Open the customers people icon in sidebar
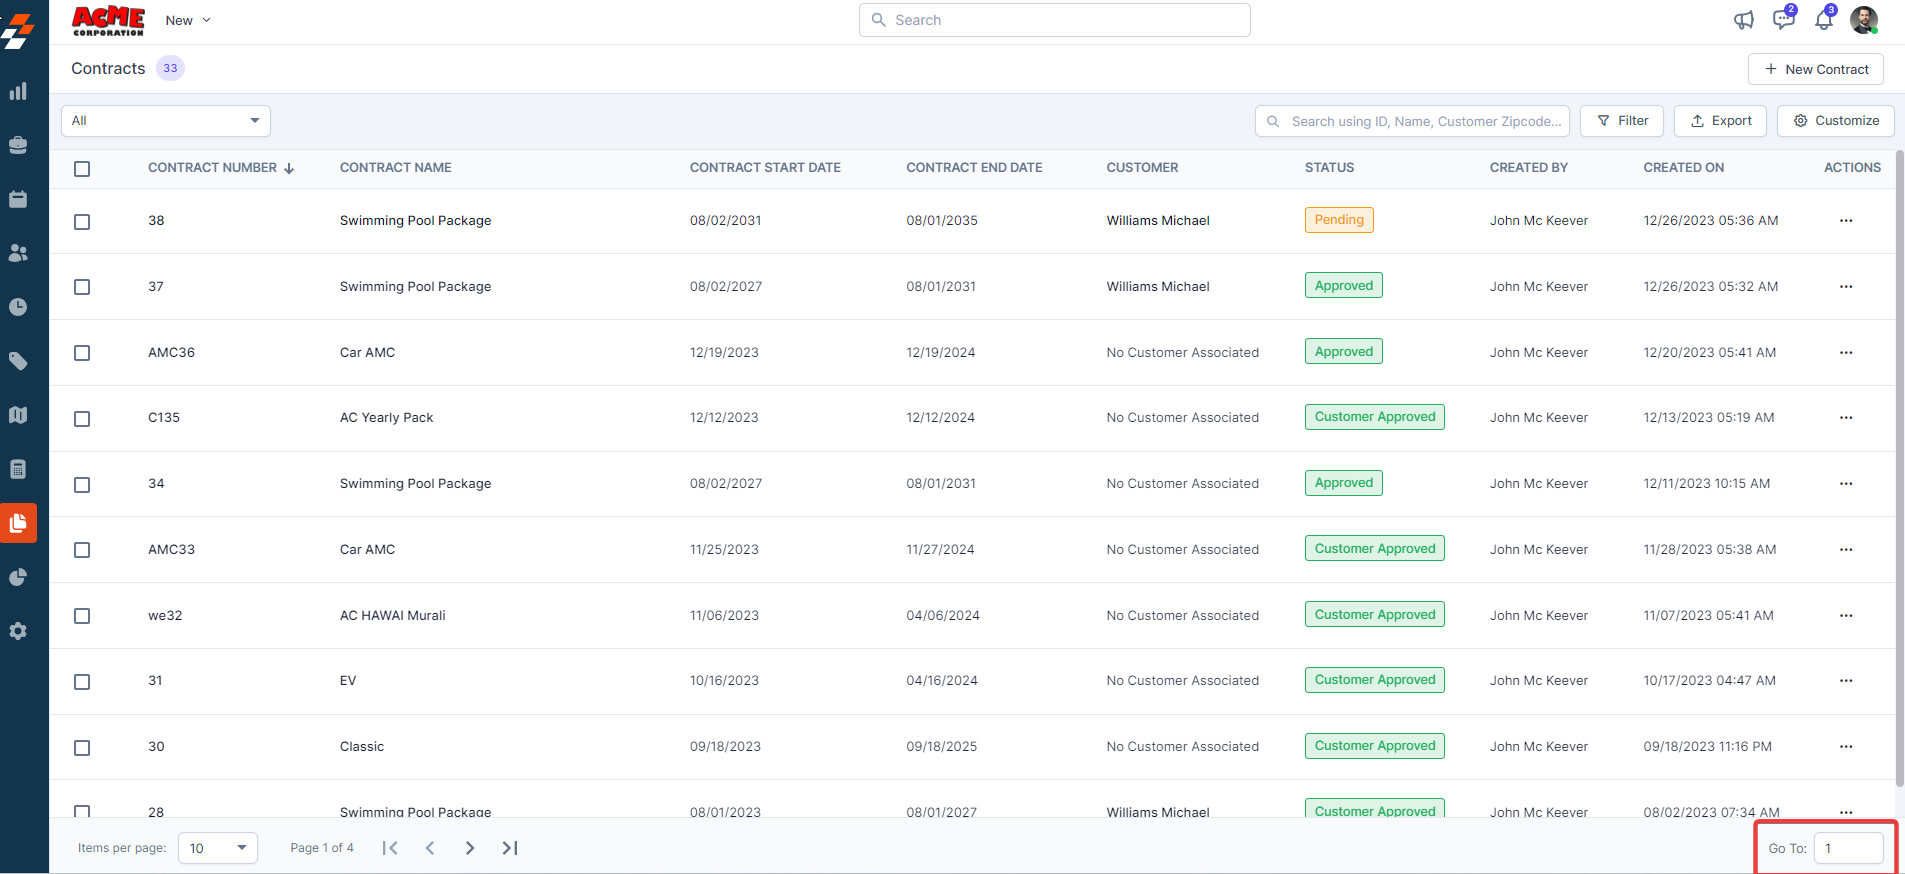Viewport: 1905px width, 874px height. (x=18, y=253)
